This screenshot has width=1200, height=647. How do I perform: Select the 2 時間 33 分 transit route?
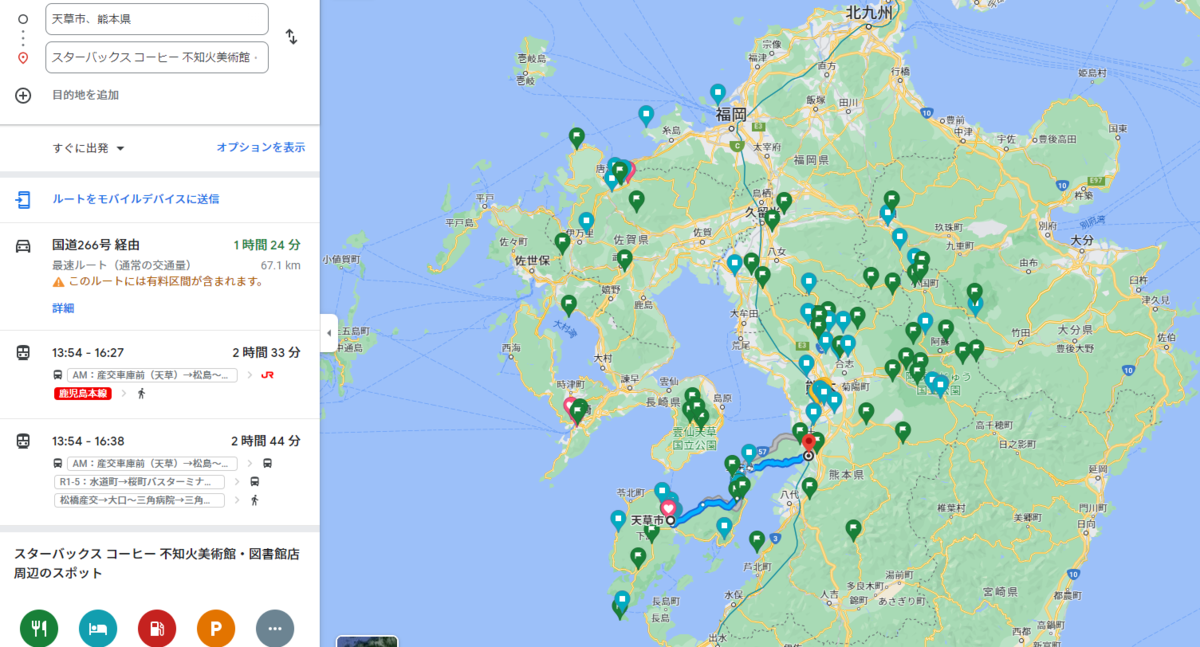[160, 375]
